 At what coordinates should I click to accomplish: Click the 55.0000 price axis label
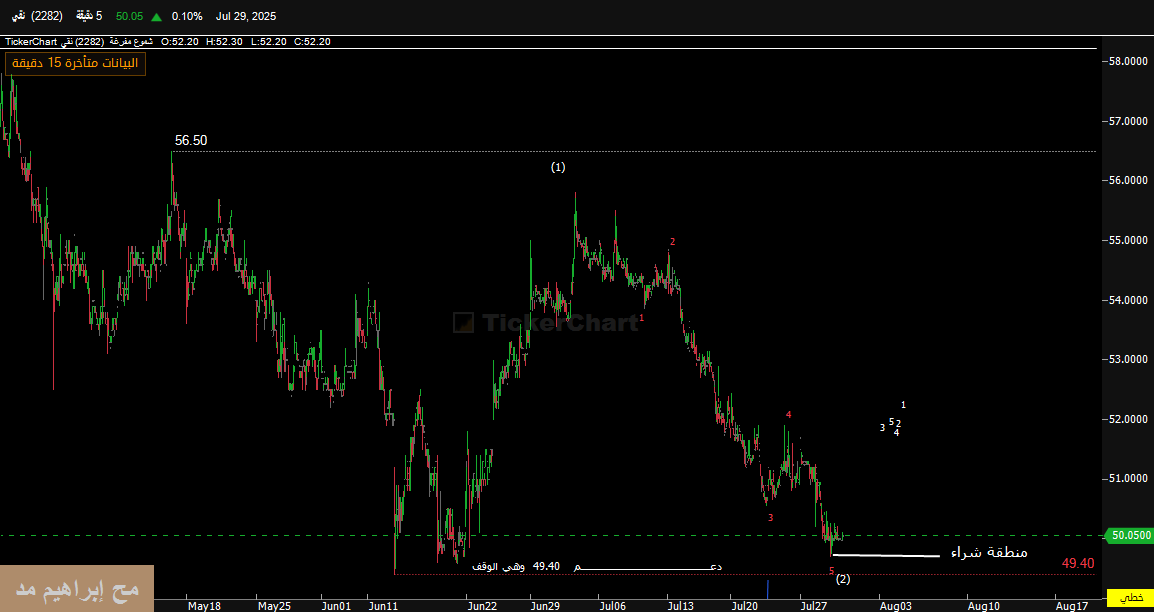pyautogui.click(x=1127, y=241)
